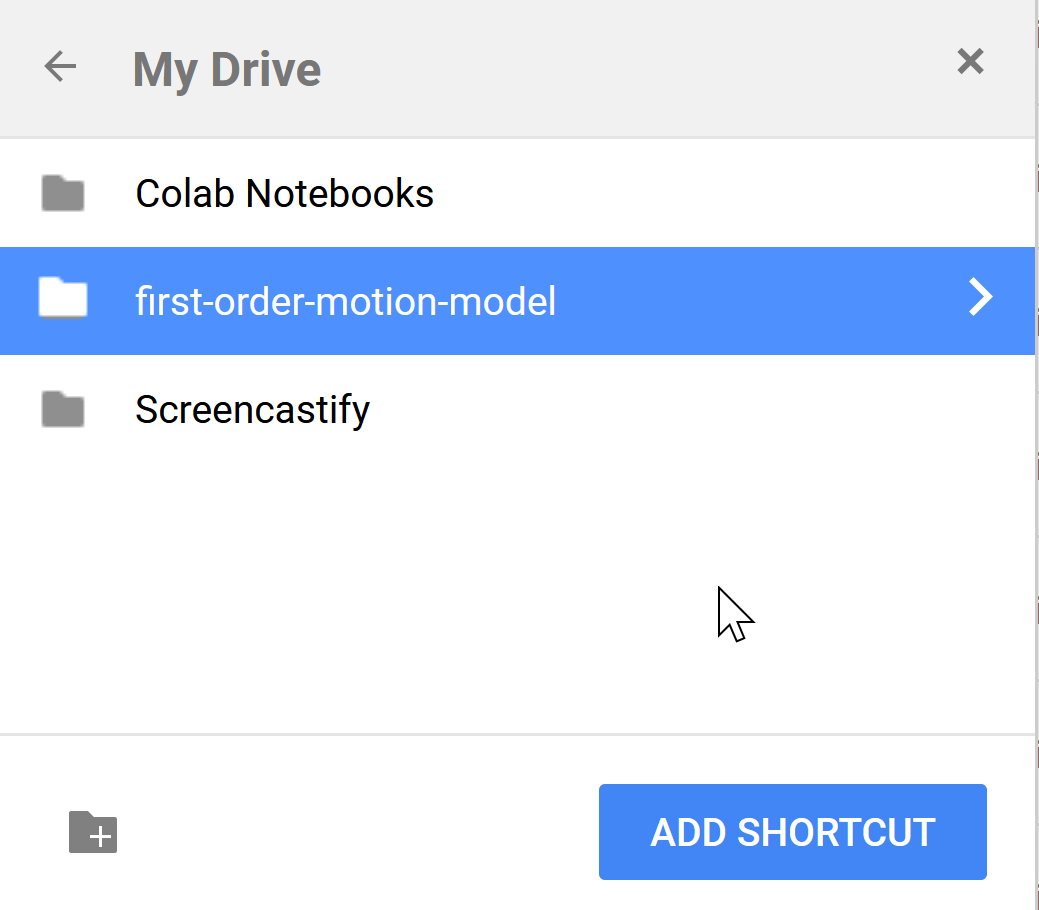The width and height of the screenshot is (1039, 910).
Task: Go back using the left arrow icon
Action: [60, 66]
